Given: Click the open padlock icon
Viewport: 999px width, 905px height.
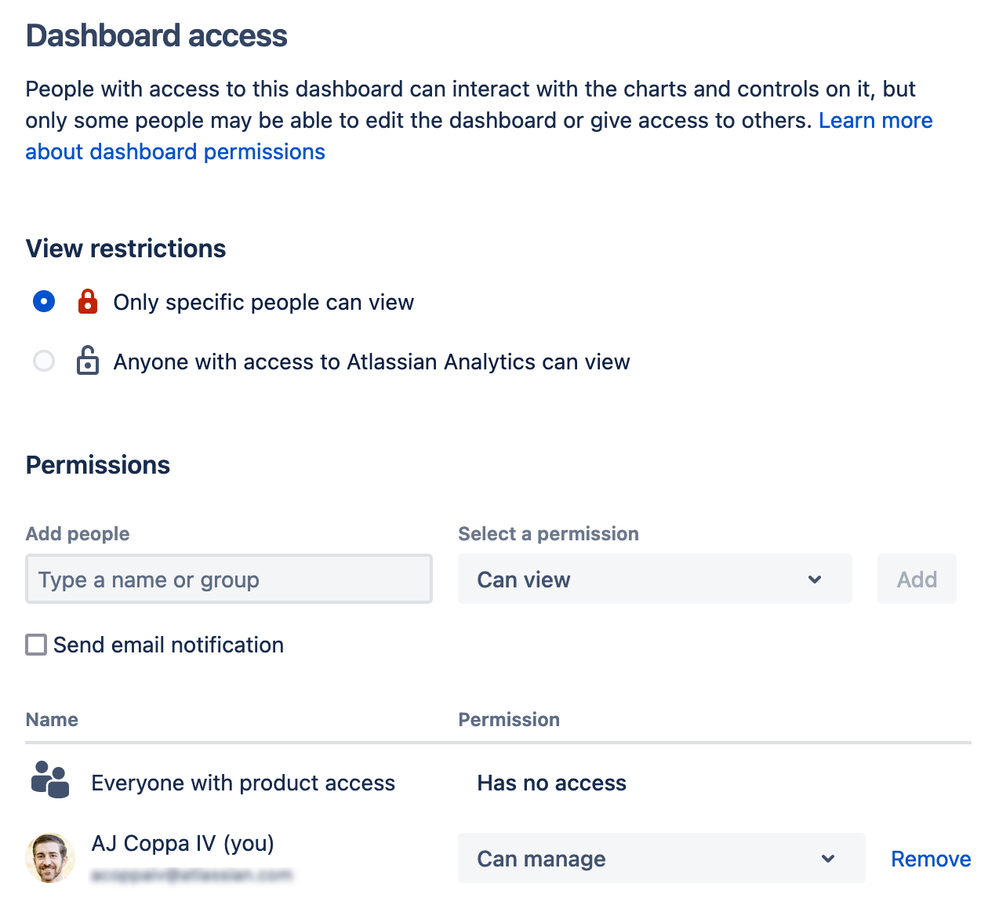Looking at the screenshot, I should [88, 361].
